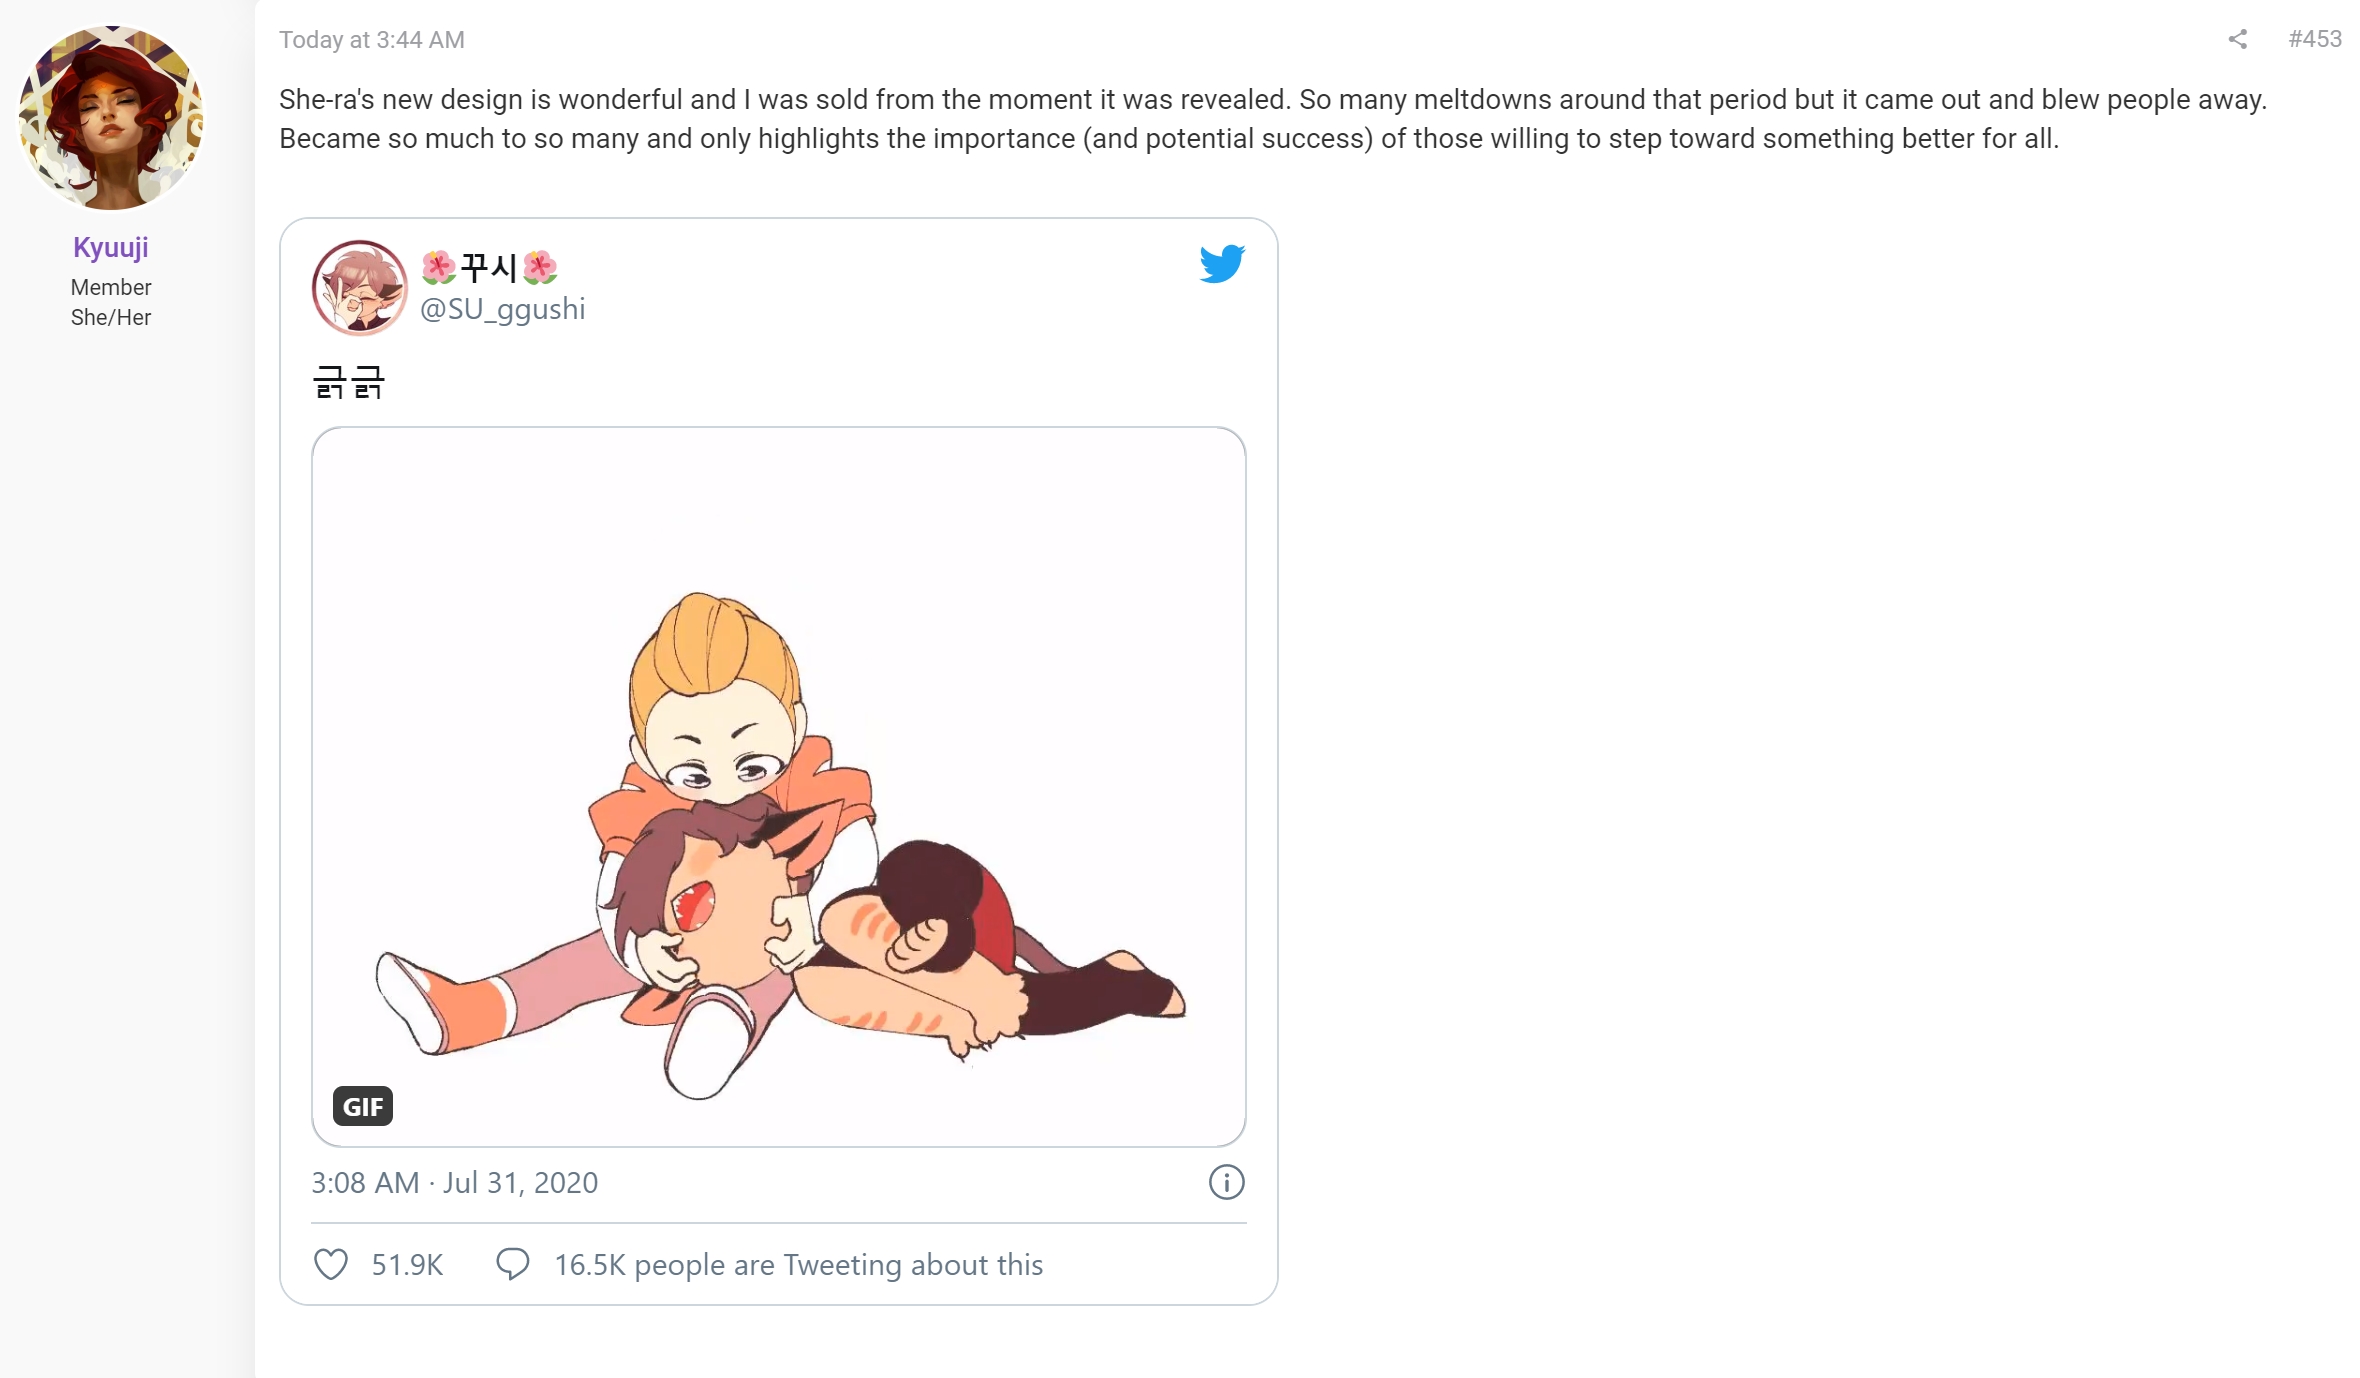
Task: Open the post number #453 permalink
Action: click(x=2315, y=39)
